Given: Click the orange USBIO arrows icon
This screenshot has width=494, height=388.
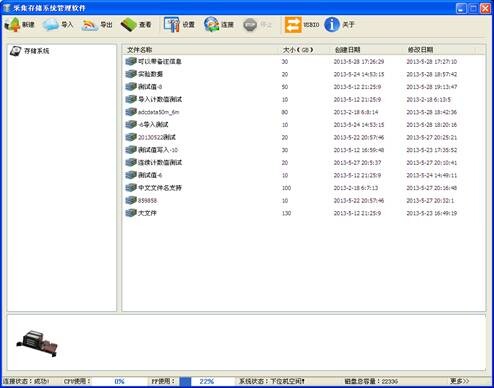Looking at the screenshot, I should tap(293, 25).
